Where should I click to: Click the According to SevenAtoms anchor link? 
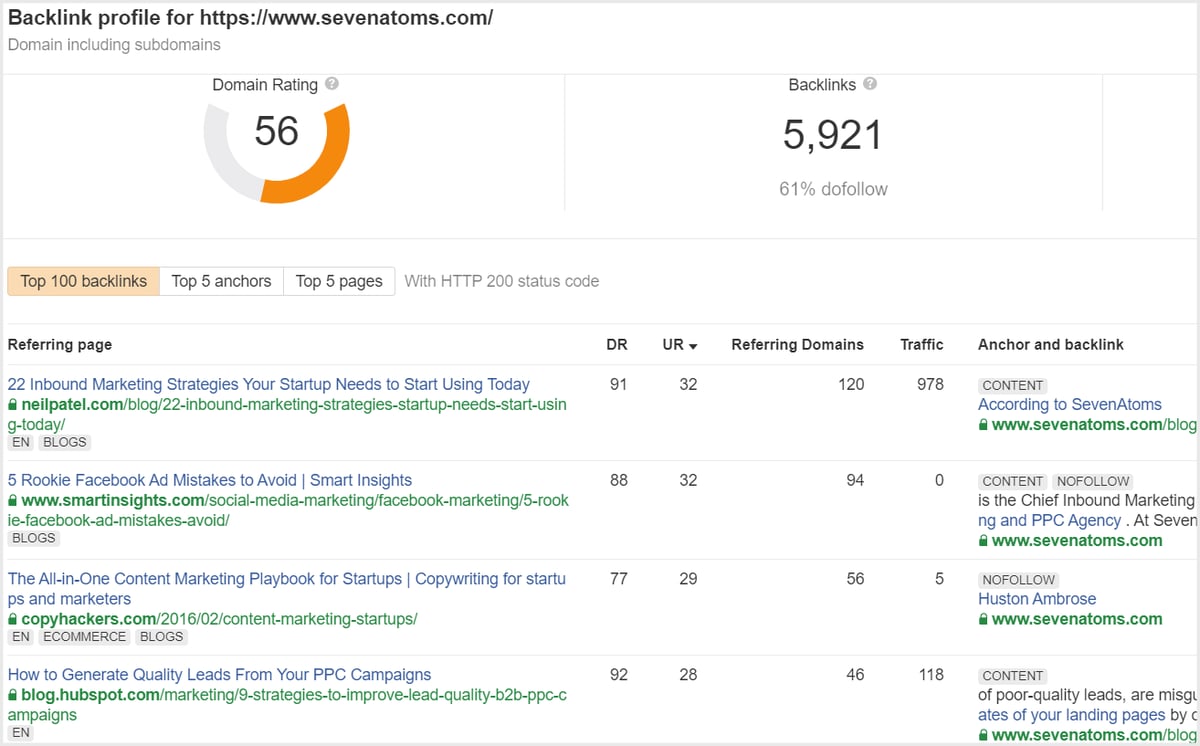(x=1069, y=404)
